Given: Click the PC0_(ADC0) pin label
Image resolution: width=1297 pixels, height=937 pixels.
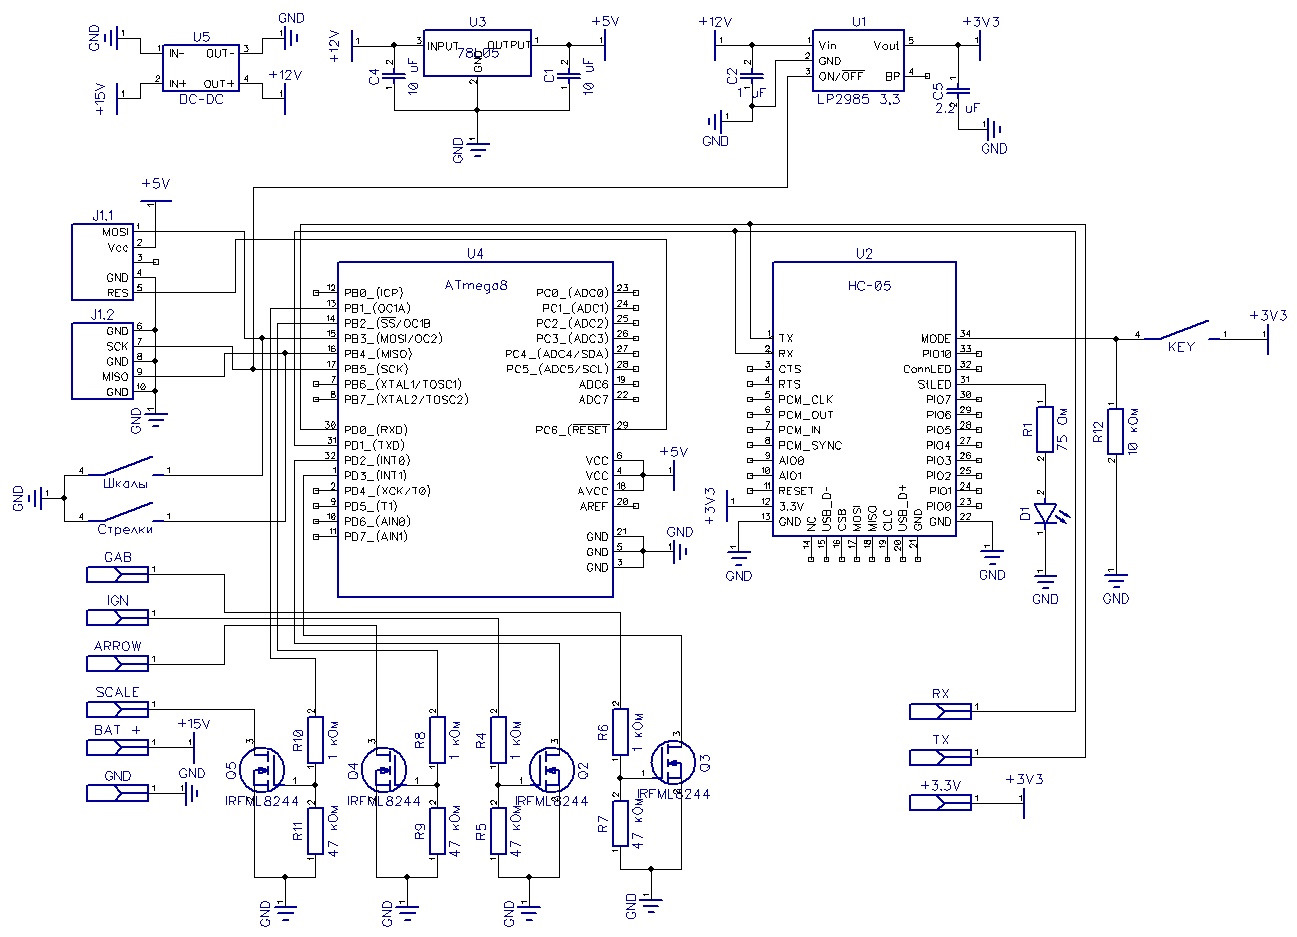Looking at the screenshot, I should point(572,292).
